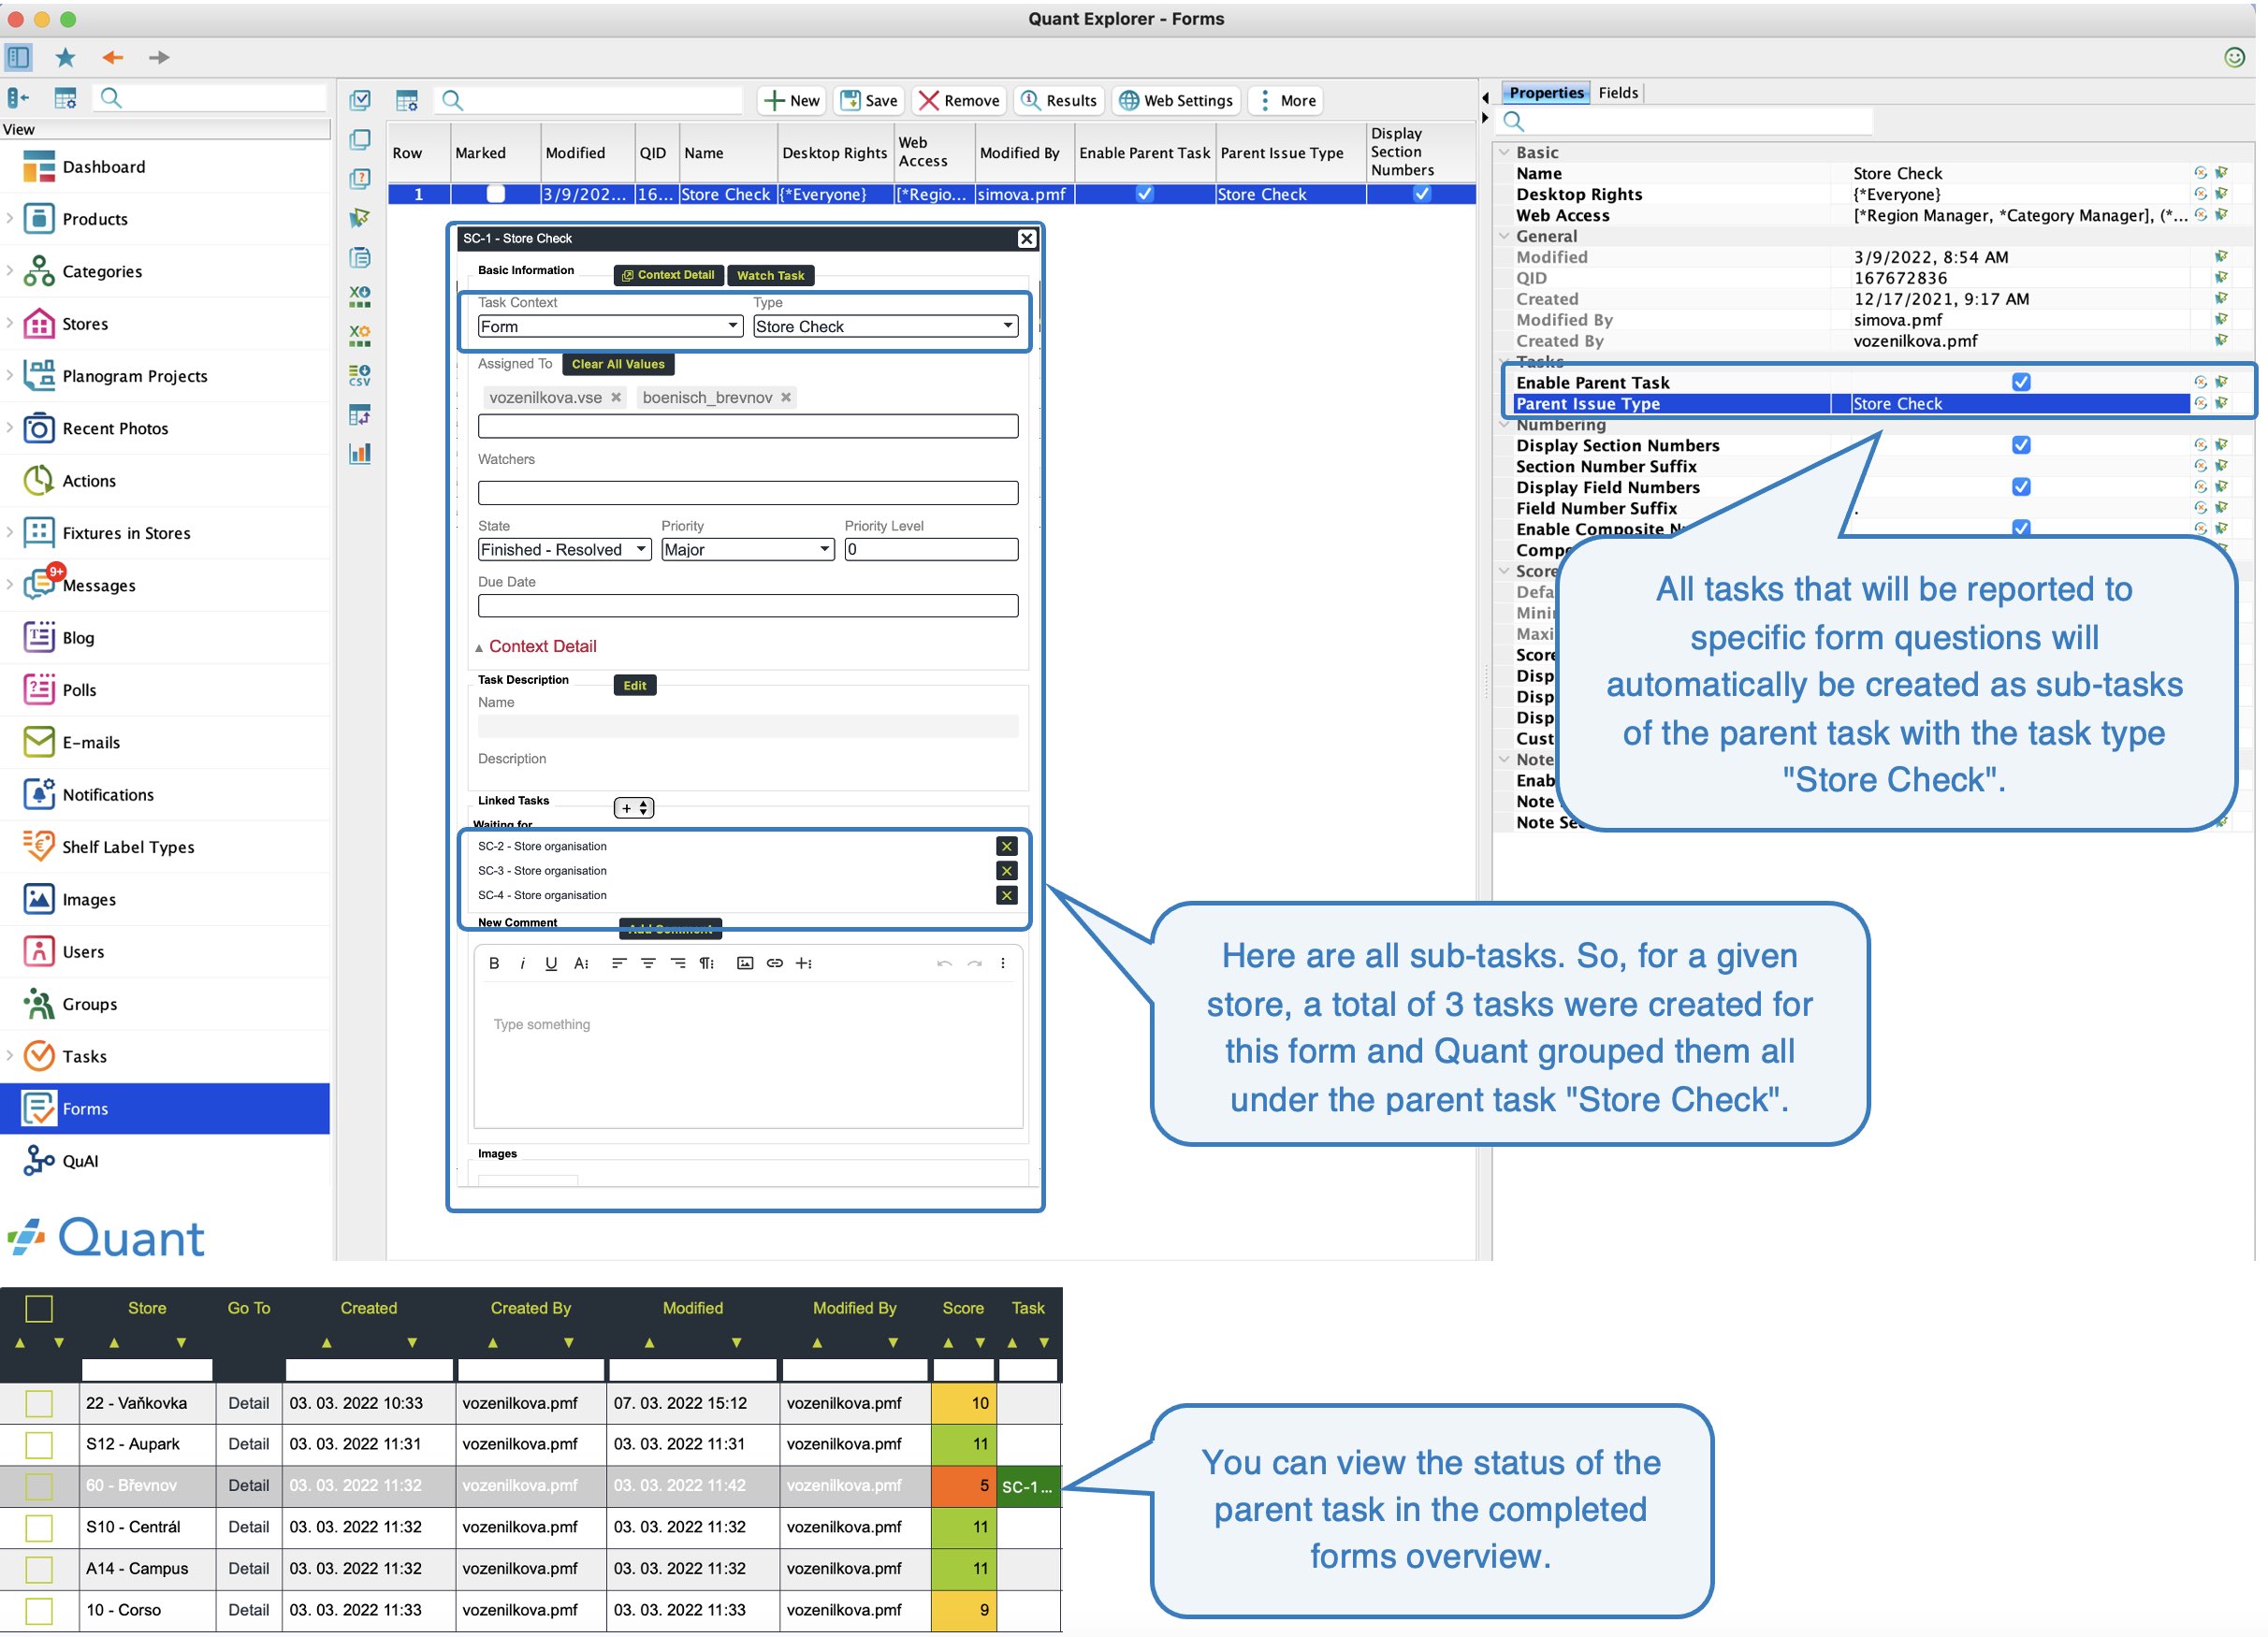Remove linked task SC-2 Store organisation
Viewport: 2268px width, 1637px height.
(x=1006, y=846)
